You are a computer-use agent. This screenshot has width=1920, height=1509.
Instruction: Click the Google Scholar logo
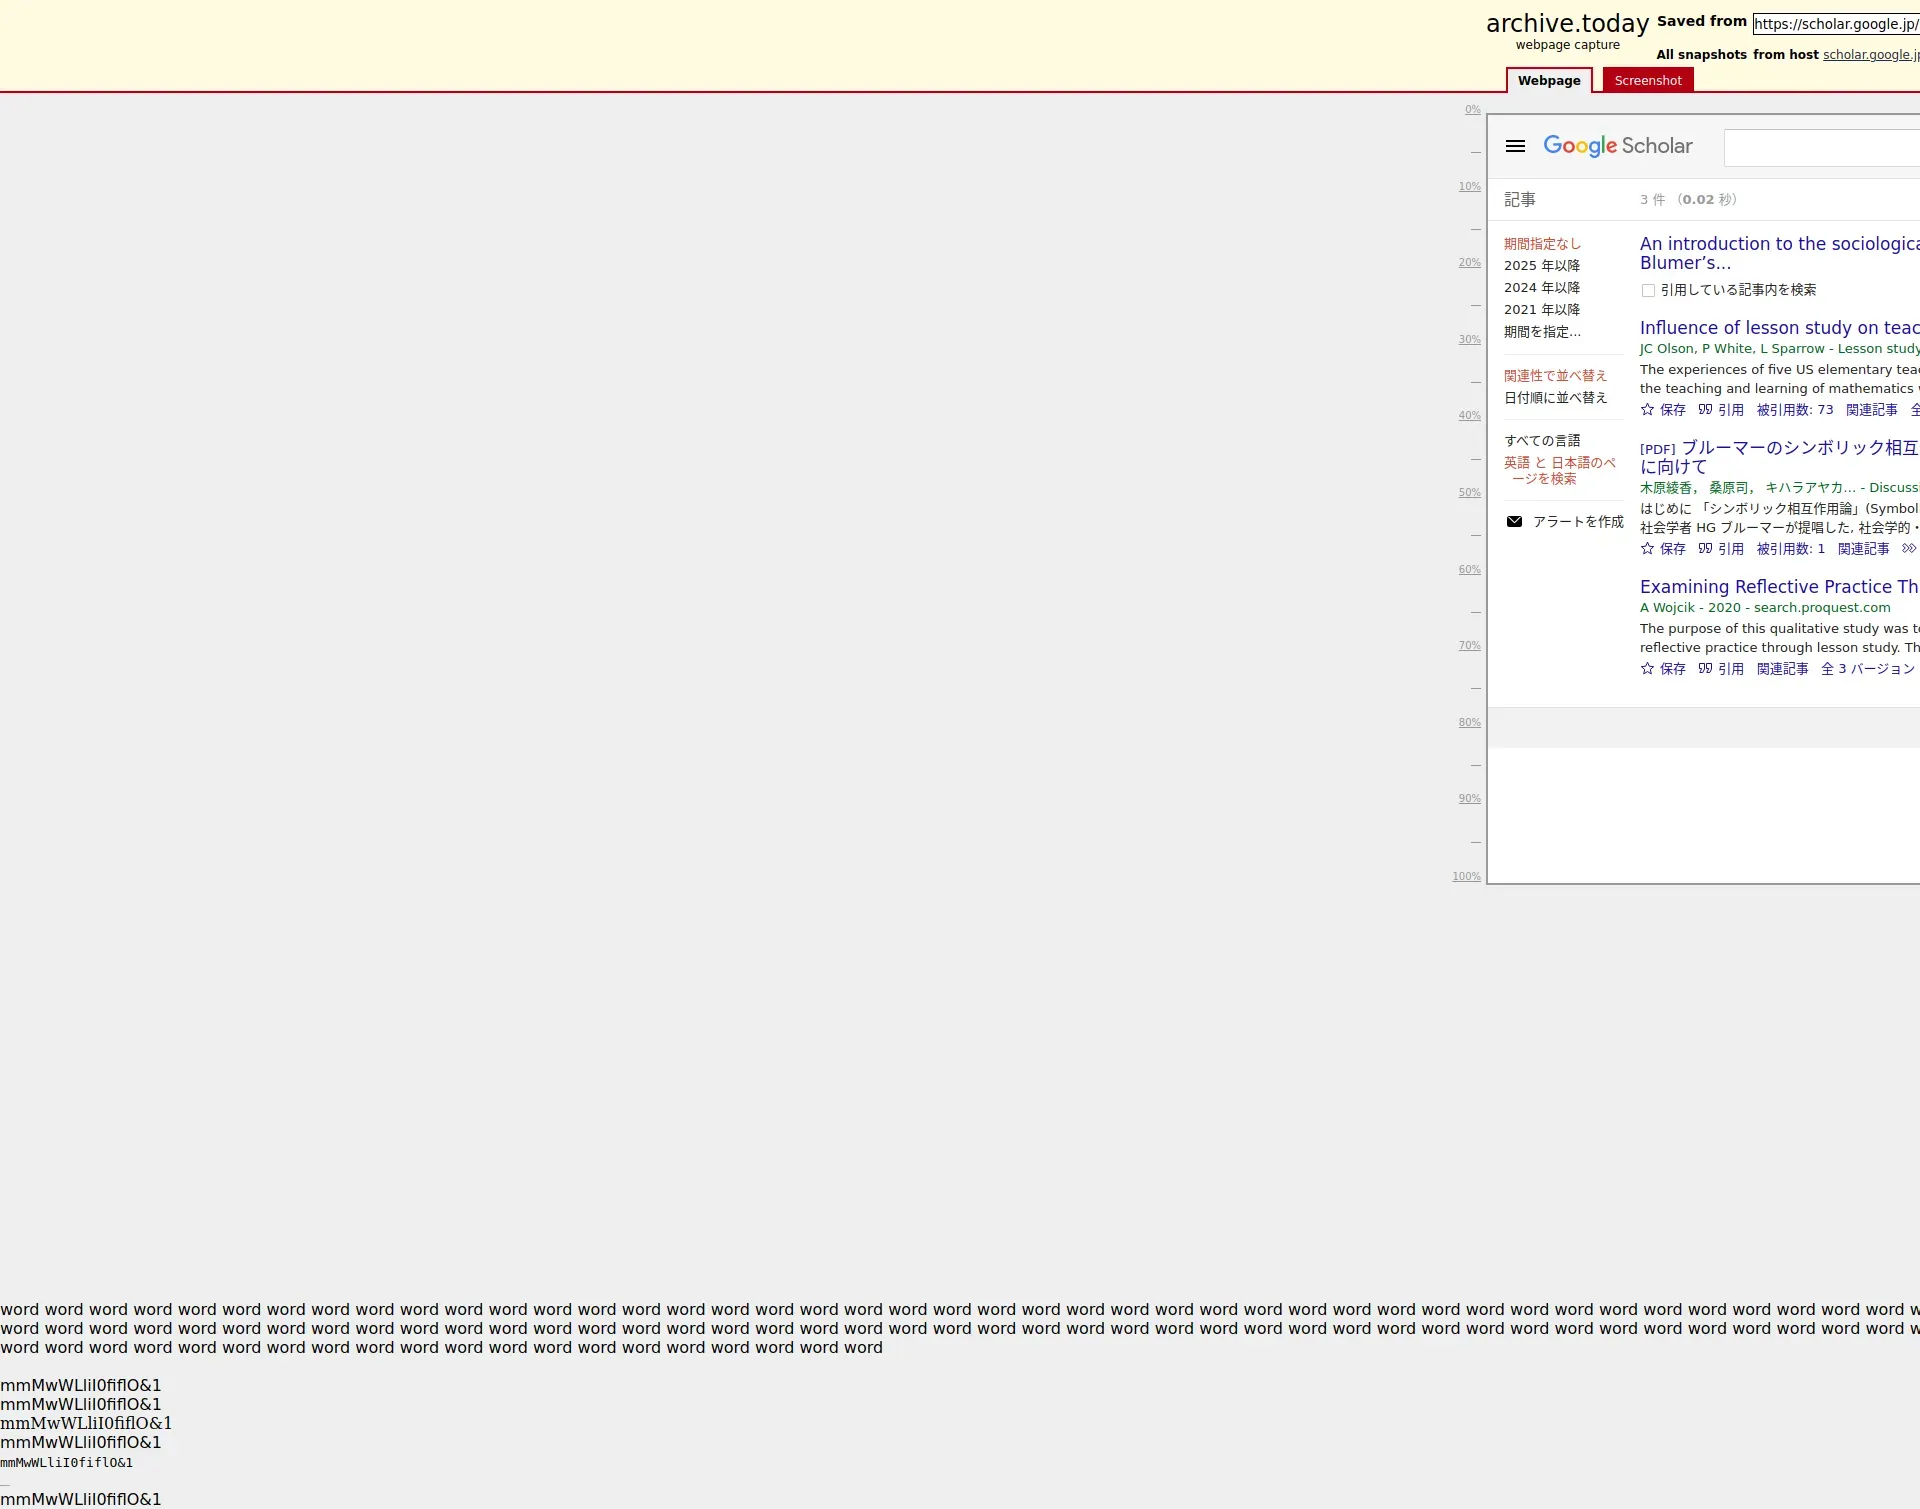(1617, 146)
